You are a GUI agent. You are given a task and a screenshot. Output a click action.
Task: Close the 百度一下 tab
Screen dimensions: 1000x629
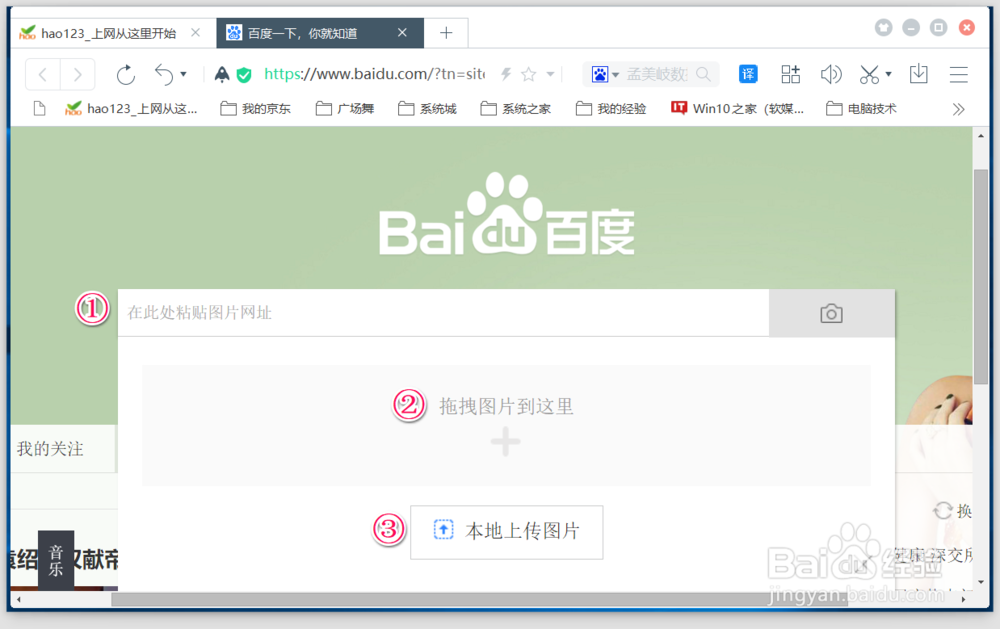pyautogui.click(x=402, y=33)
